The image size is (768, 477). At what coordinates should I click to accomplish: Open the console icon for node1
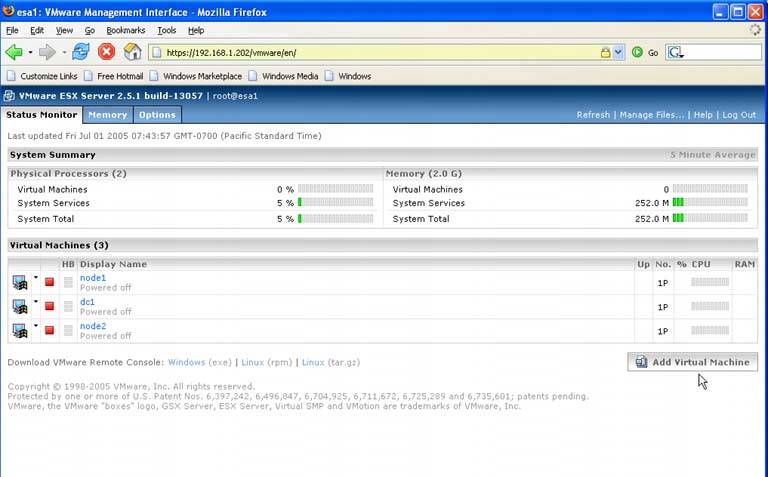tap(19, 282)
